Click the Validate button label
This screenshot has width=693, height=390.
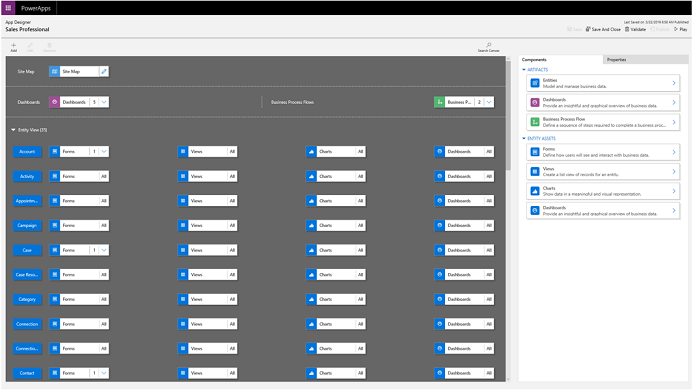click(638, 29)
